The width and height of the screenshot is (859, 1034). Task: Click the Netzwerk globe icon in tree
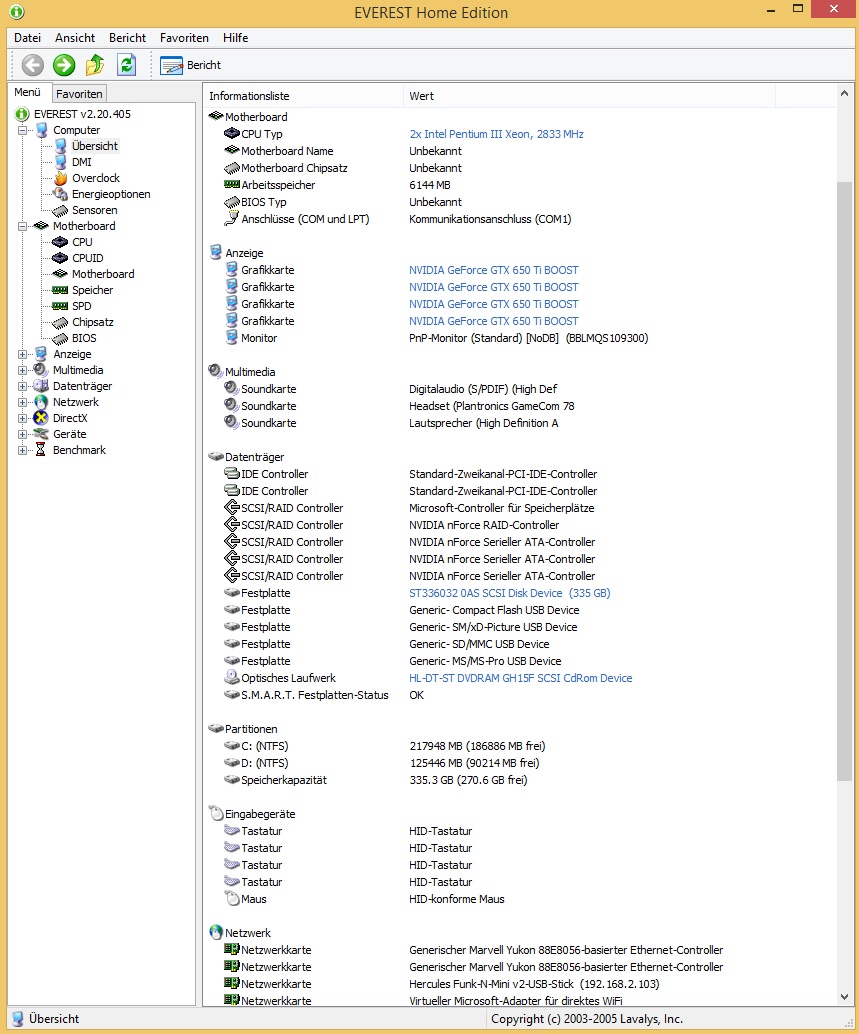click(41, 402)
